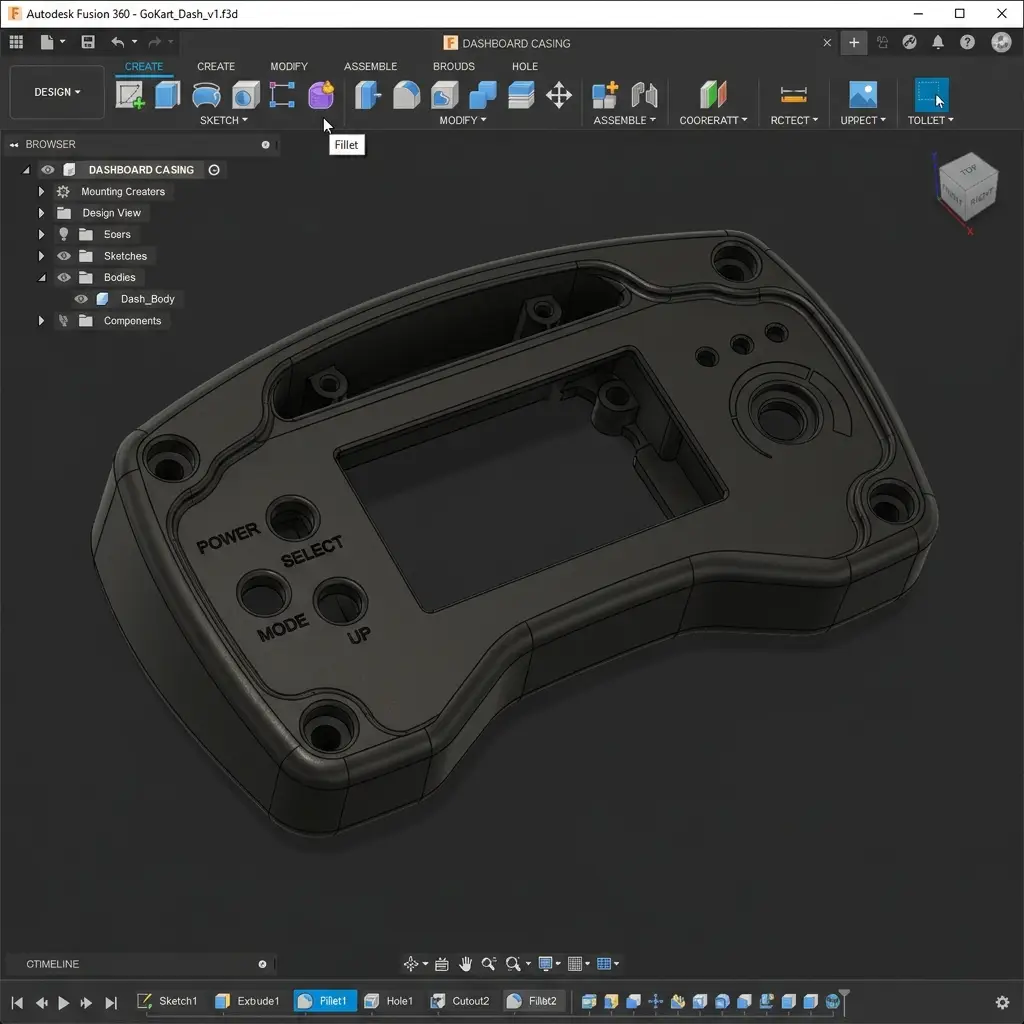Click the purple cylinder create form tool
This screenshot has width=1024, height=1024.
(321, 95)
